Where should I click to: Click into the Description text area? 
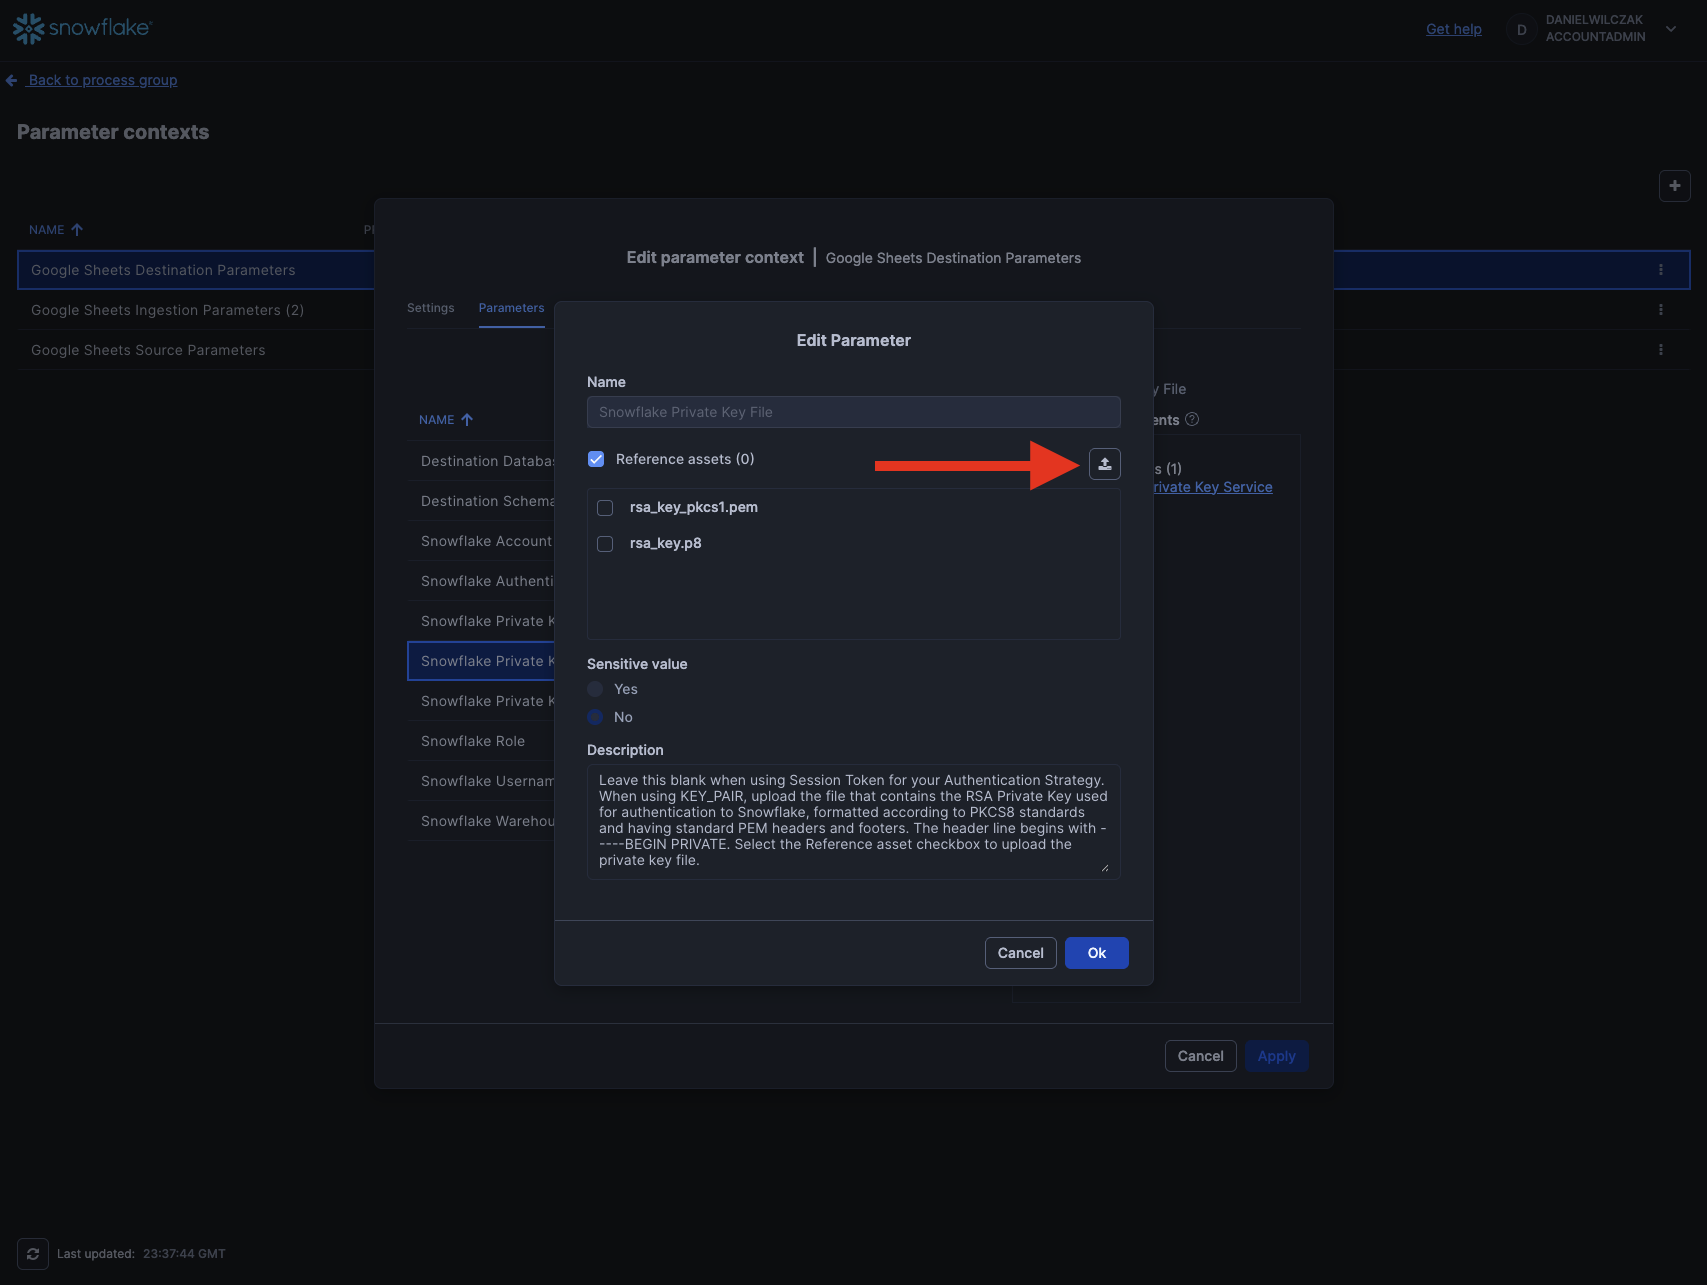pyautogui.click(x=852, y=821)
